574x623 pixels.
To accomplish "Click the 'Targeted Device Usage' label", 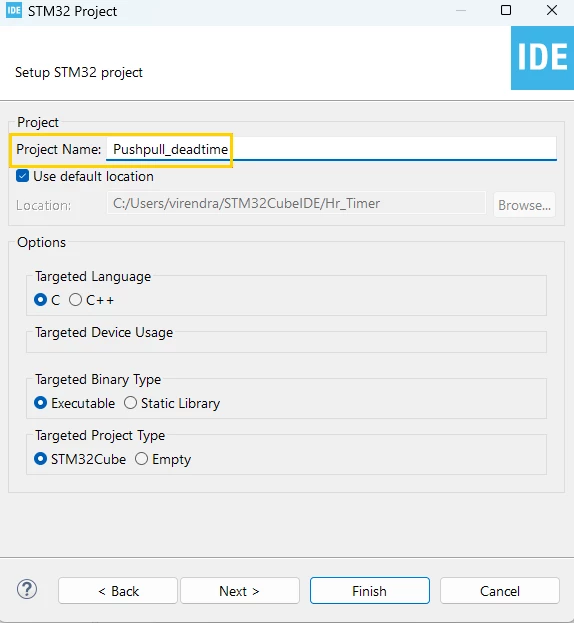I will coord(104,332).
